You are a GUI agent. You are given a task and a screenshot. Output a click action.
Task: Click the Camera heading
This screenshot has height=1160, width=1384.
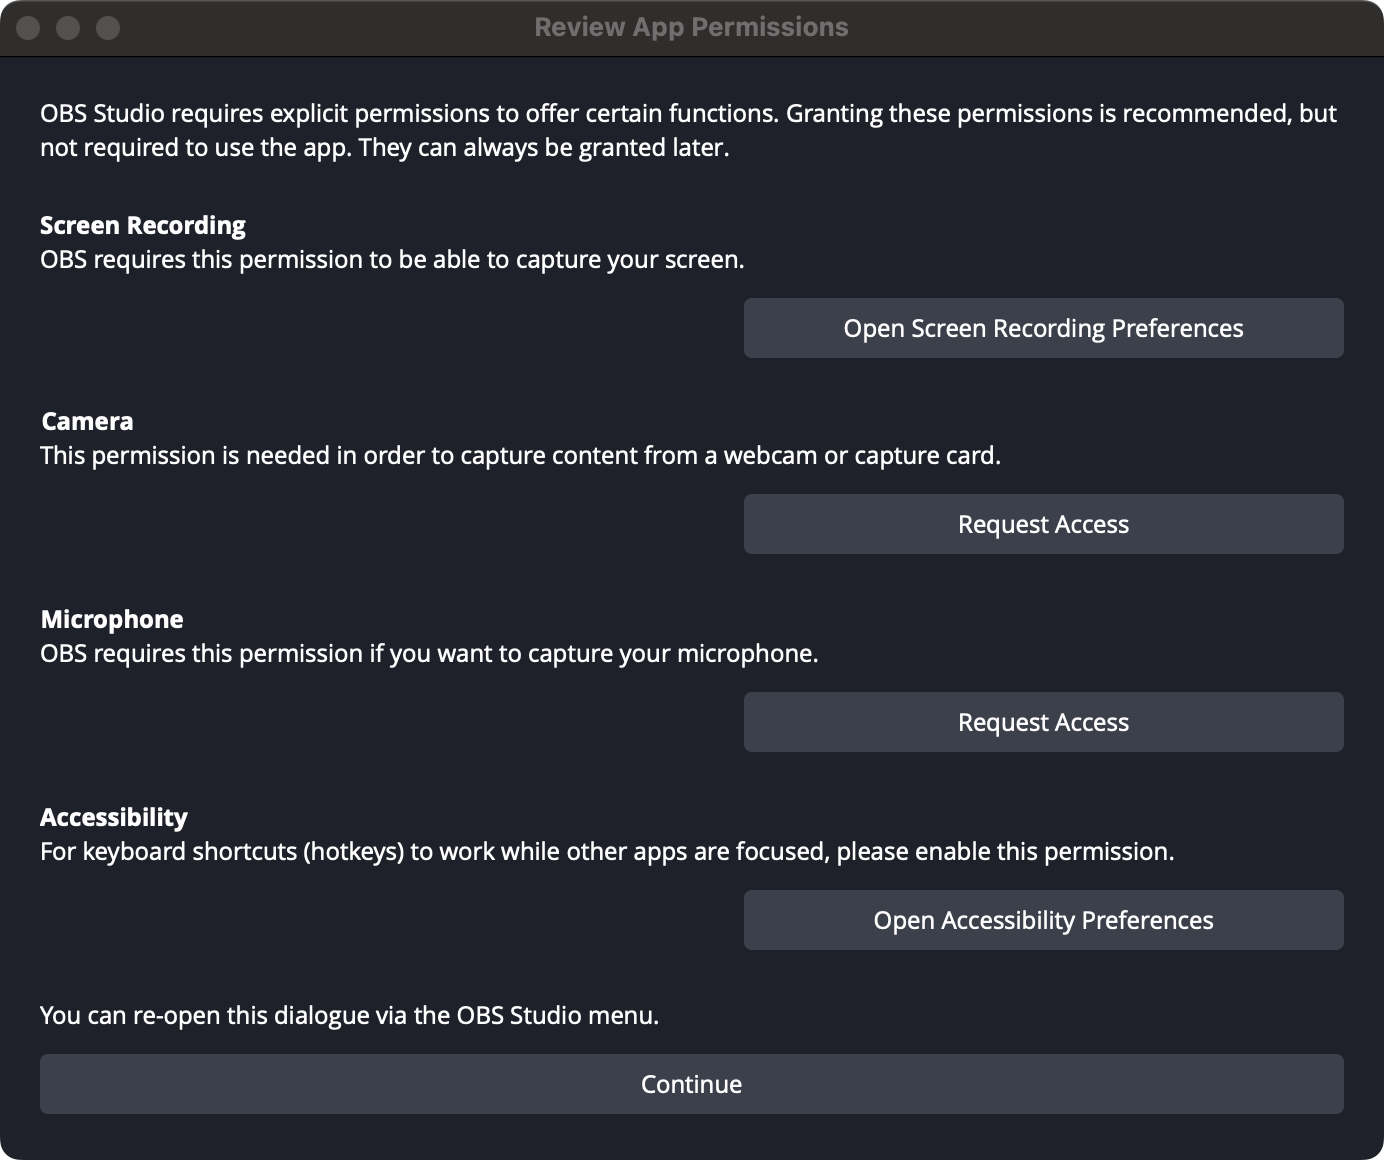pos(87,421)
